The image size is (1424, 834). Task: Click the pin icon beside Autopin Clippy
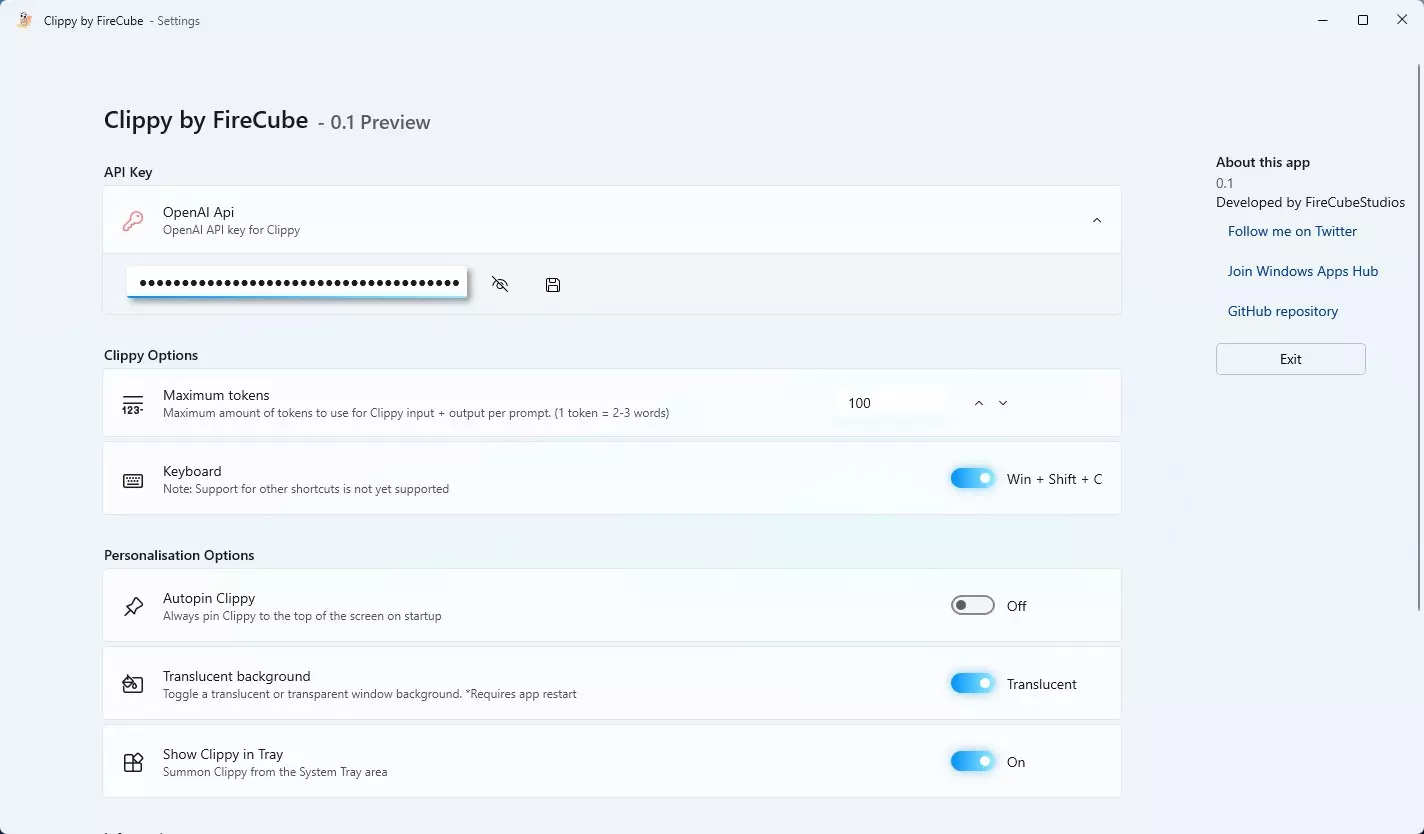pyautogui.click(x=133, y=606)
